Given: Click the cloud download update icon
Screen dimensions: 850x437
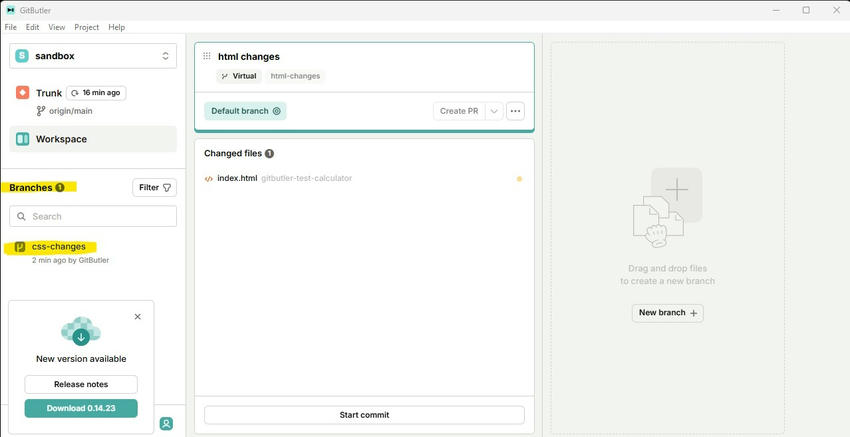Looking at the screenshot, I should pos(81,331).
